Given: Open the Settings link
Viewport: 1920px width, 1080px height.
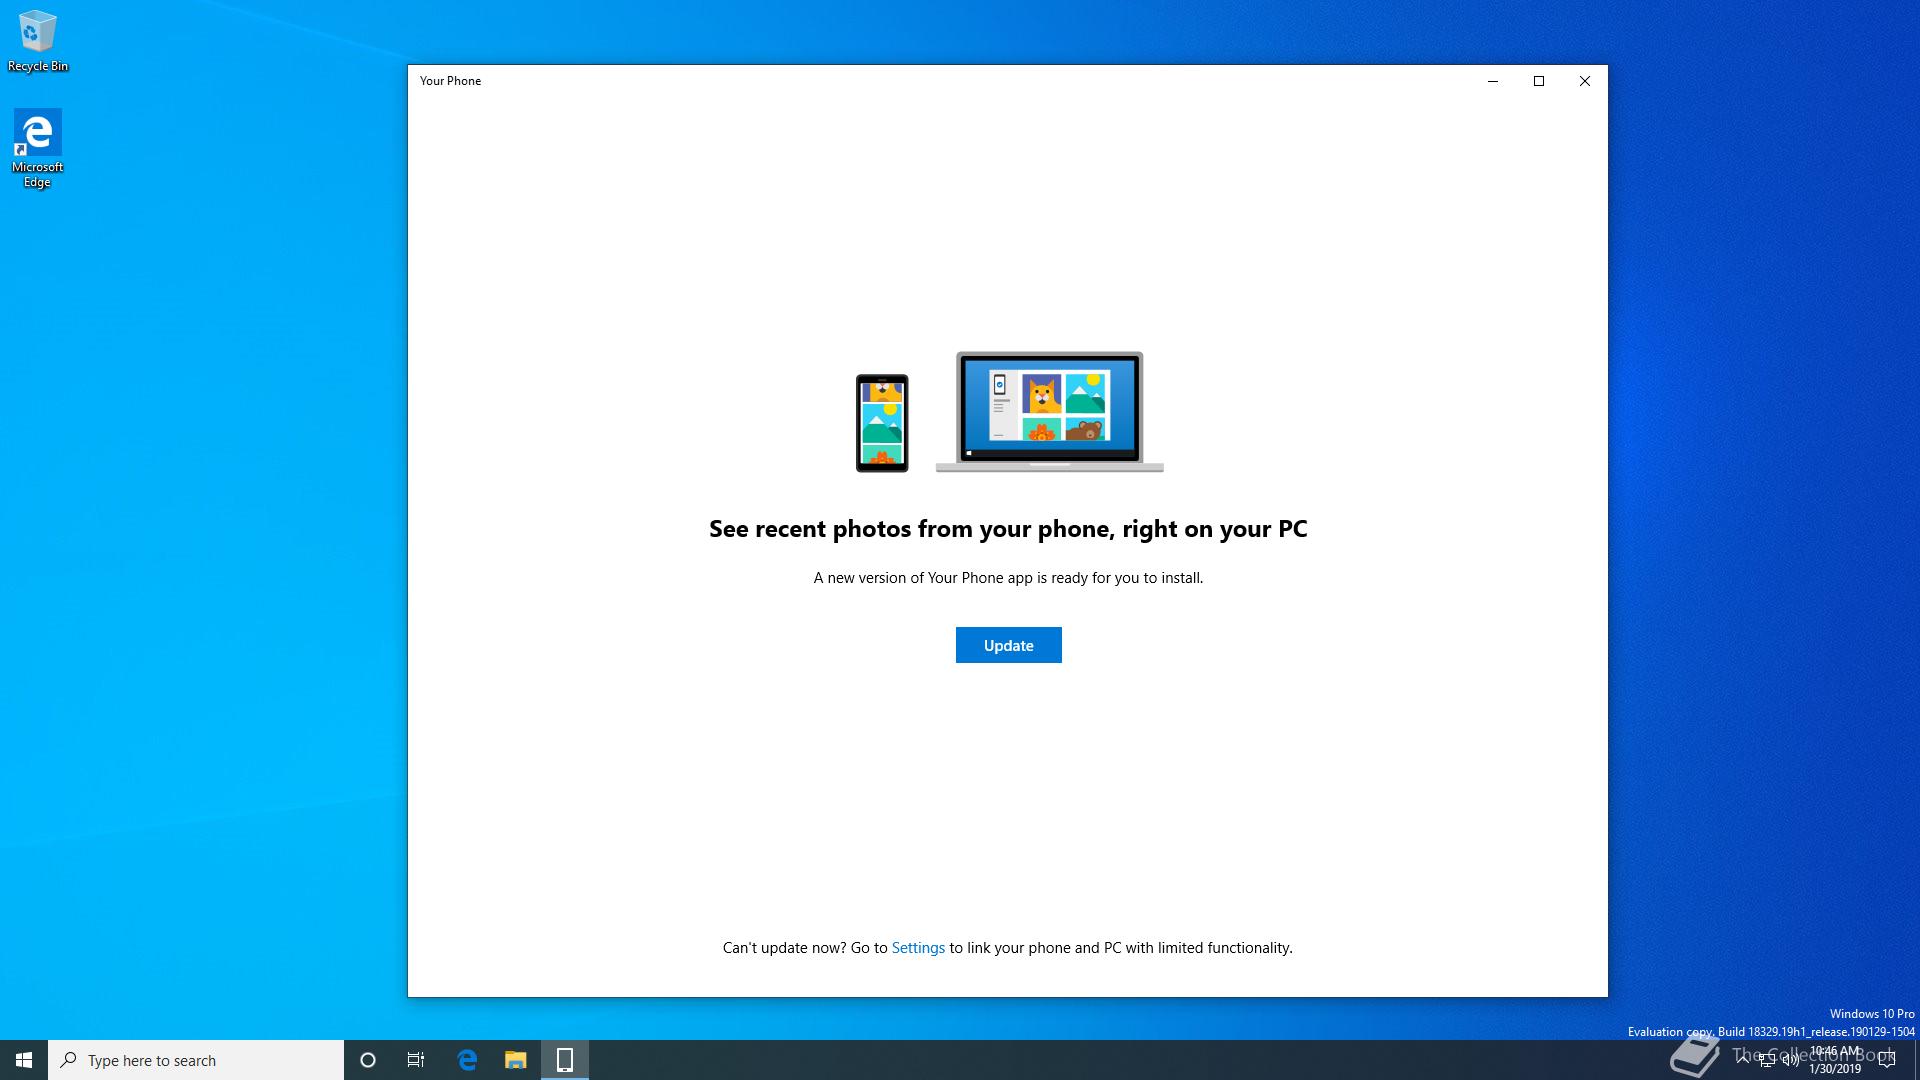Looking at the screenshot, I should pos(918,948).
